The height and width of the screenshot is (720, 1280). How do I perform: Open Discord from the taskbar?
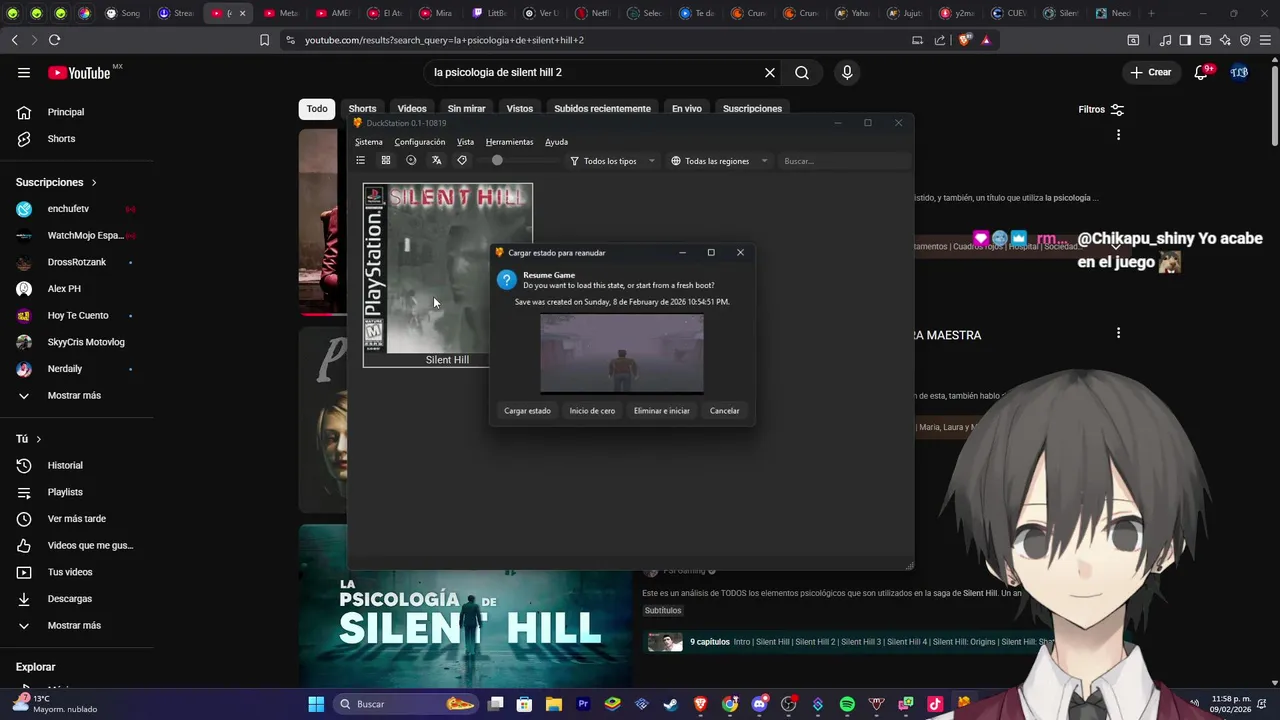coord(759,704)
